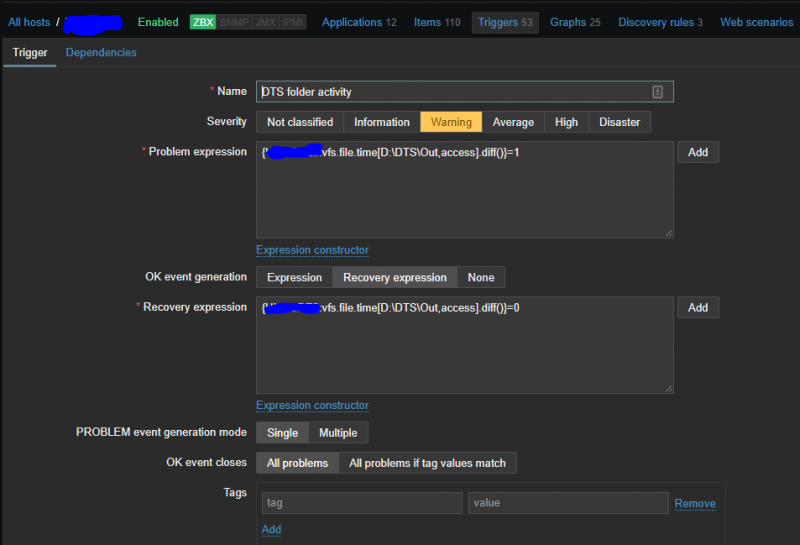Choose Multiple PROBLEM event generation mode
The height and width of the screenshot is (545, 800).
click(x=338, y=433)
